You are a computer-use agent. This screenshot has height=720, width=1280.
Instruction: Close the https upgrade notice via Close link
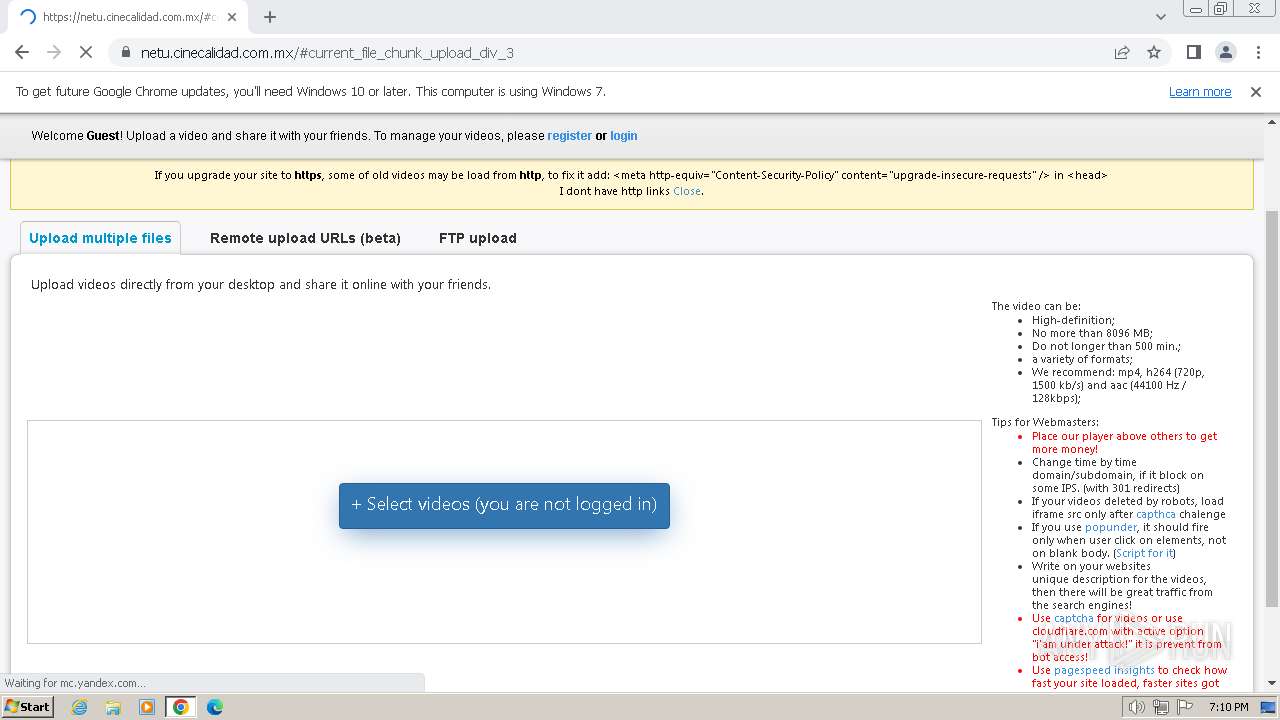tap(687, 191)
